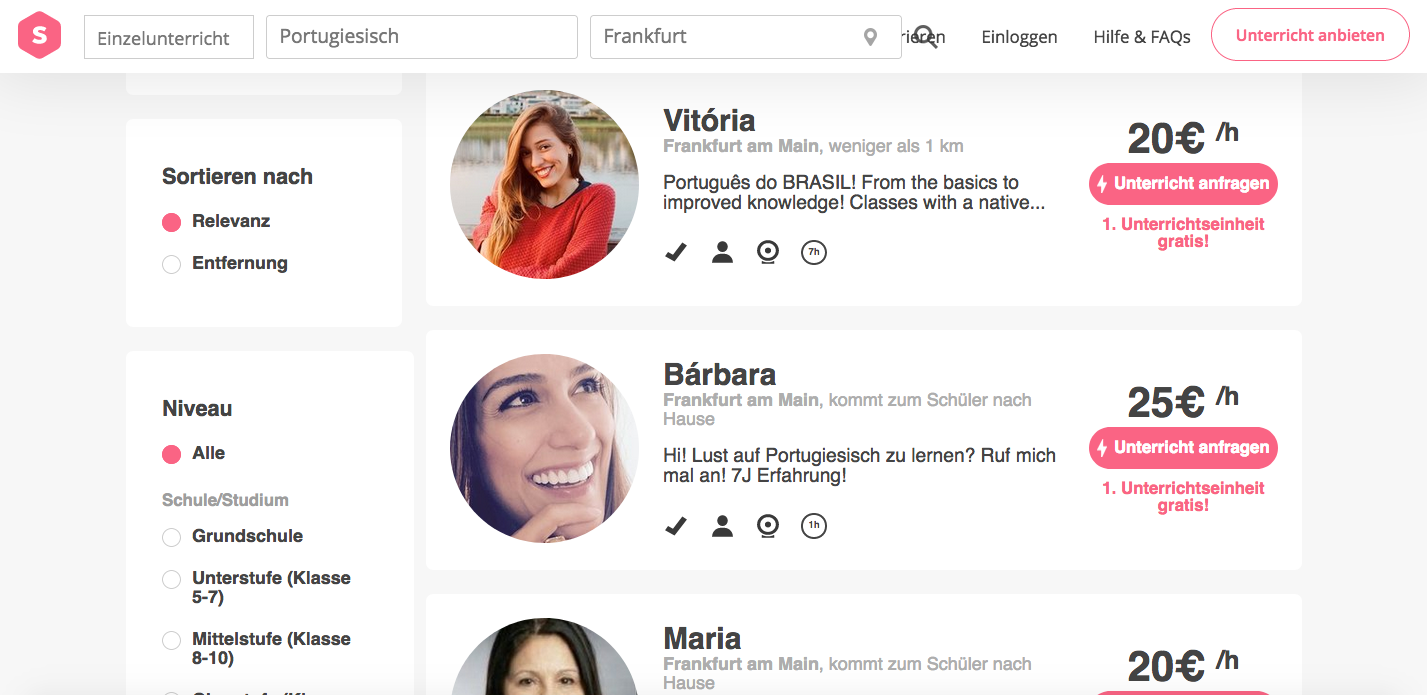The width and height of the screenshot is (1427, 695).
Task: Click Bárbara's 1h response time icon
Action: (814, 526)
